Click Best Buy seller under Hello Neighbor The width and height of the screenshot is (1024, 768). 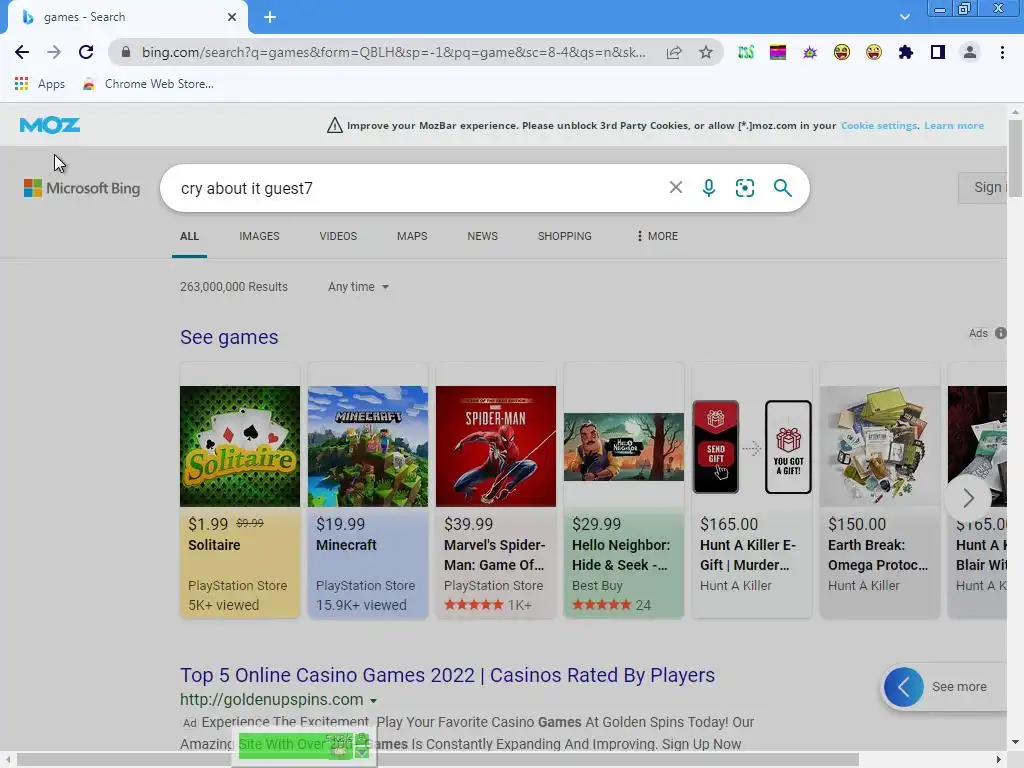click(x=597, y=585)
